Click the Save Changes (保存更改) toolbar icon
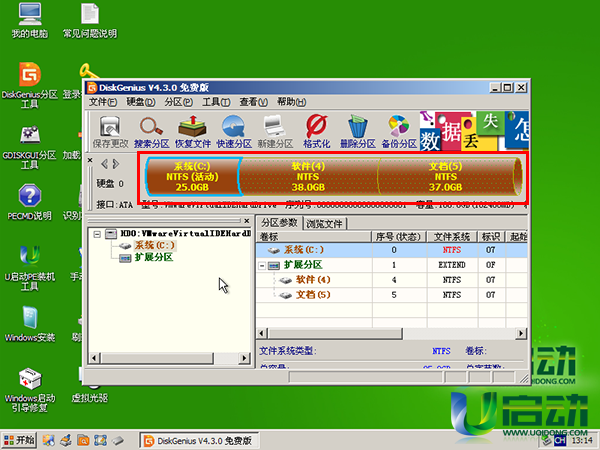Screen dimensions: 600x450 [x=110, y=132]
